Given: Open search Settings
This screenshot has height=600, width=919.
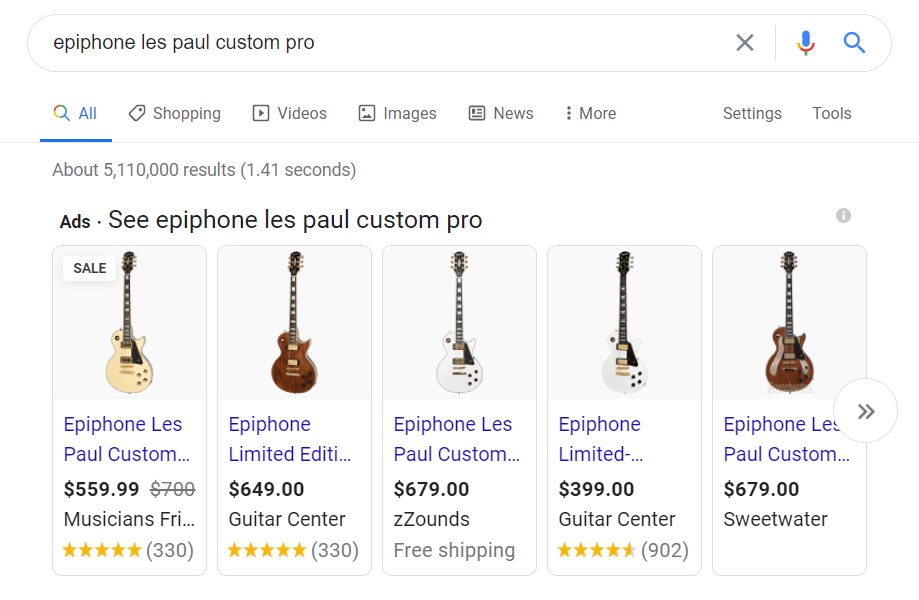Looking at the screenshot, I should click(752, 114).
